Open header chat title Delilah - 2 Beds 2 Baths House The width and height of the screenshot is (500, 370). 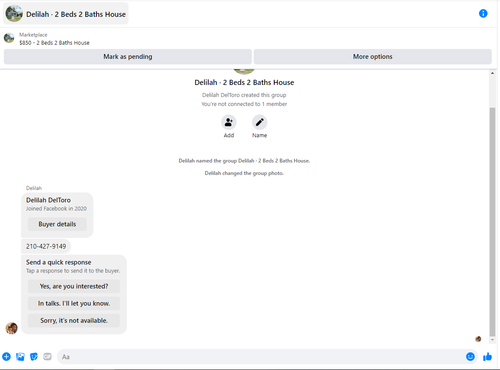click(x=76, y=14)
